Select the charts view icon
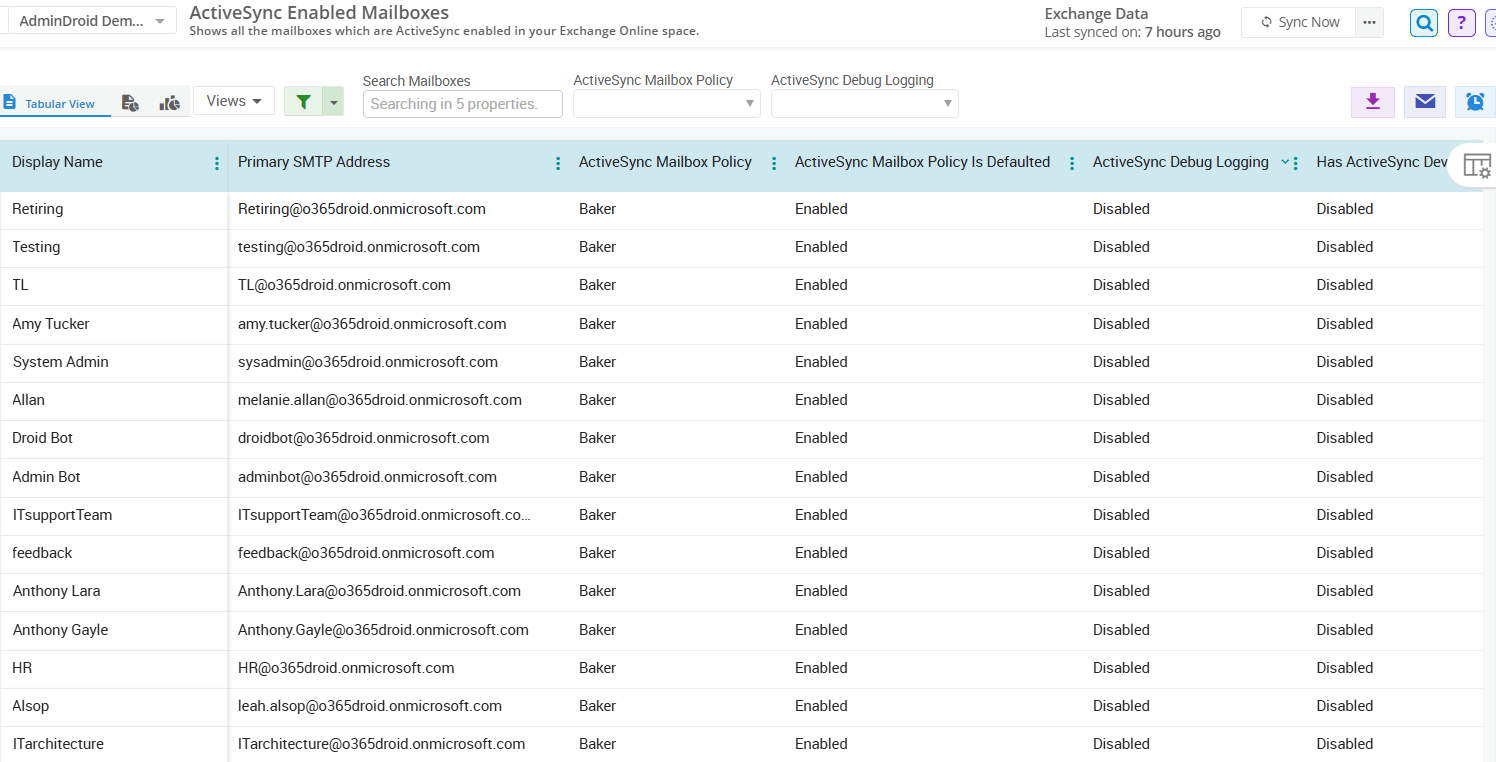The height and width of the screenshot is (762, 1496). 168,102
